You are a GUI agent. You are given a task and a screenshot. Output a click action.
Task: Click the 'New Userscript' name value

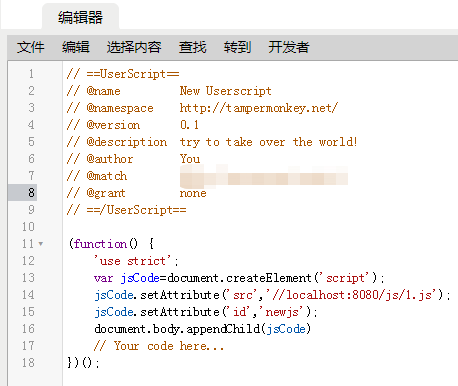226,91
